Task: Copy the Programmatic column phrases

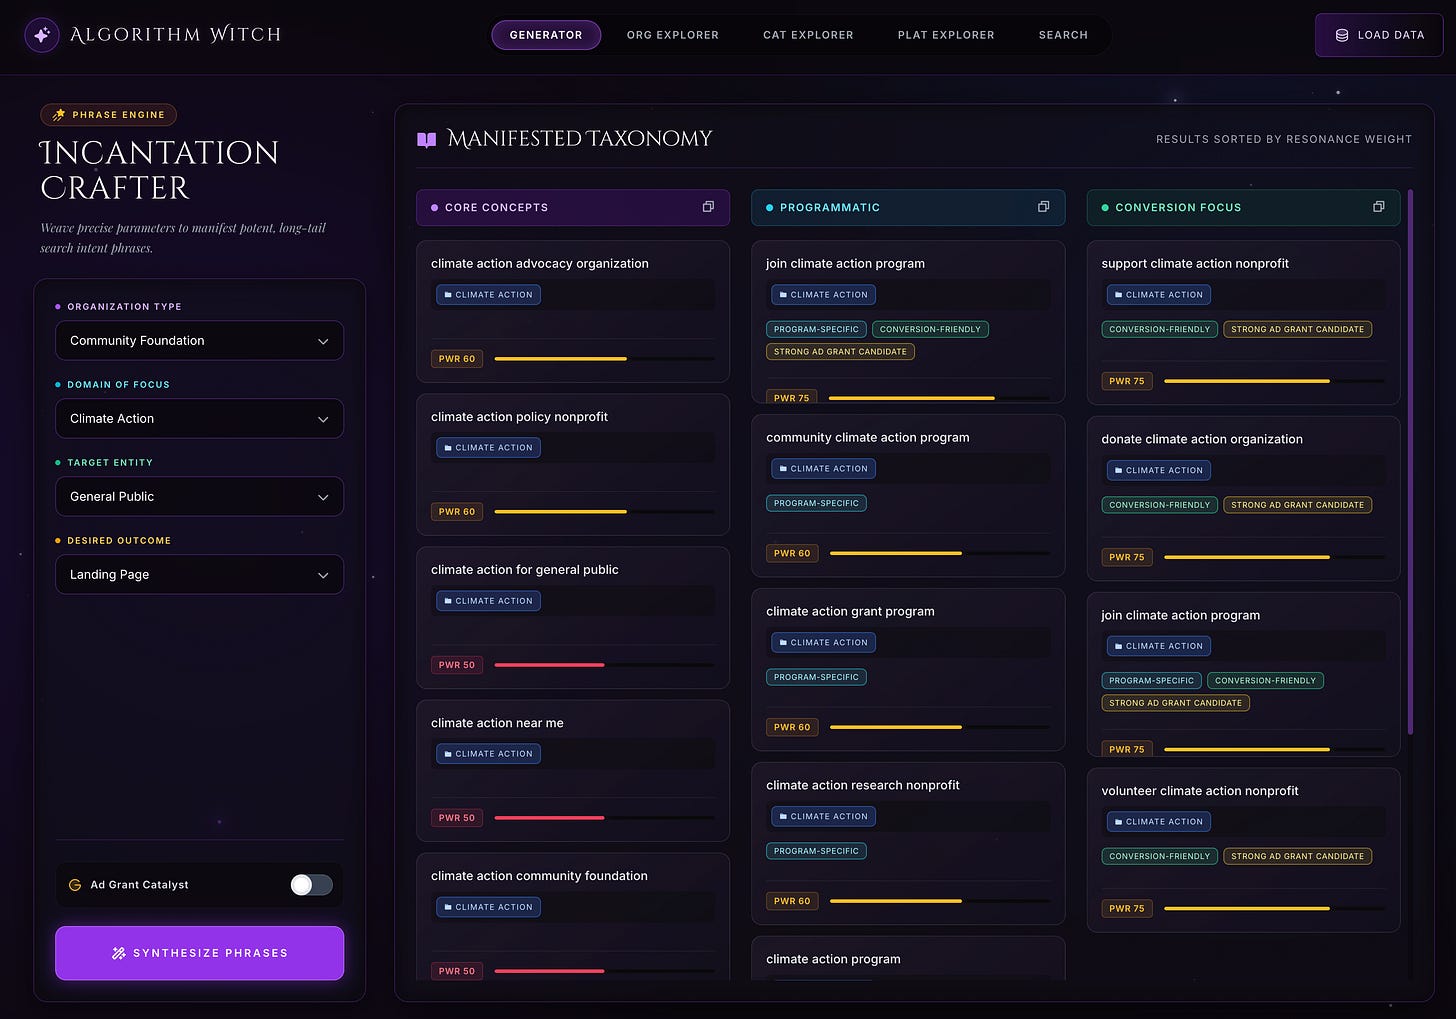Action: click(1043, 207)
